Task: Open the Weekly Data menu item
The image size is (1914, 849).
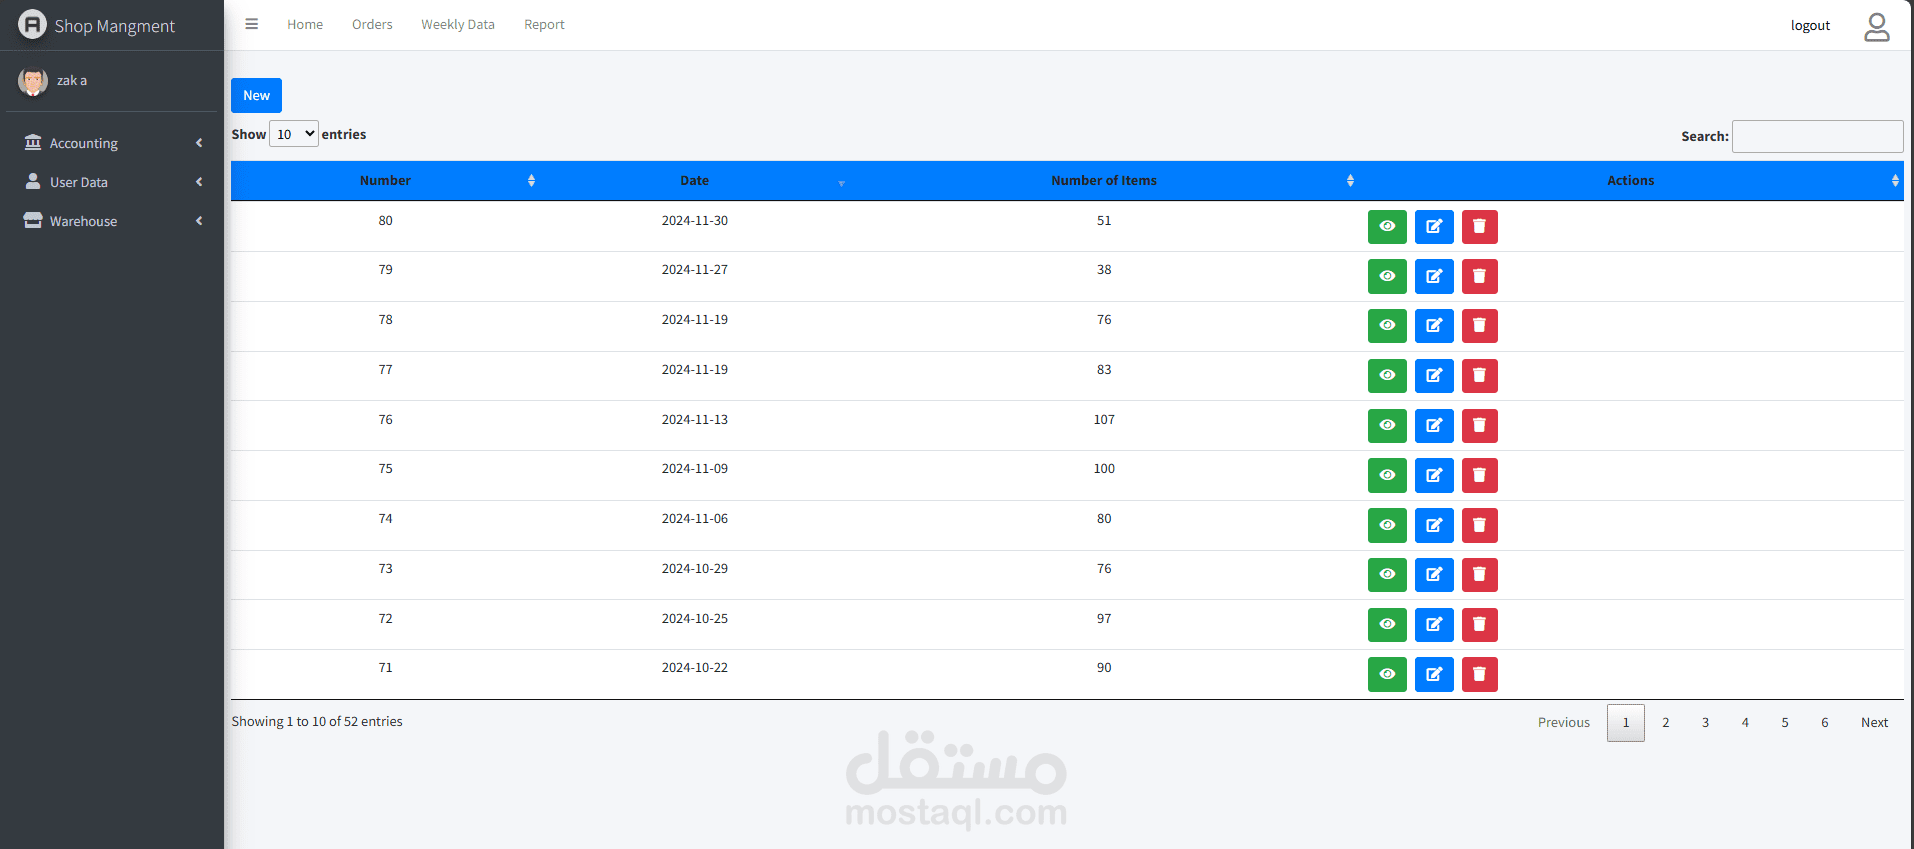Action: (458, 24)
